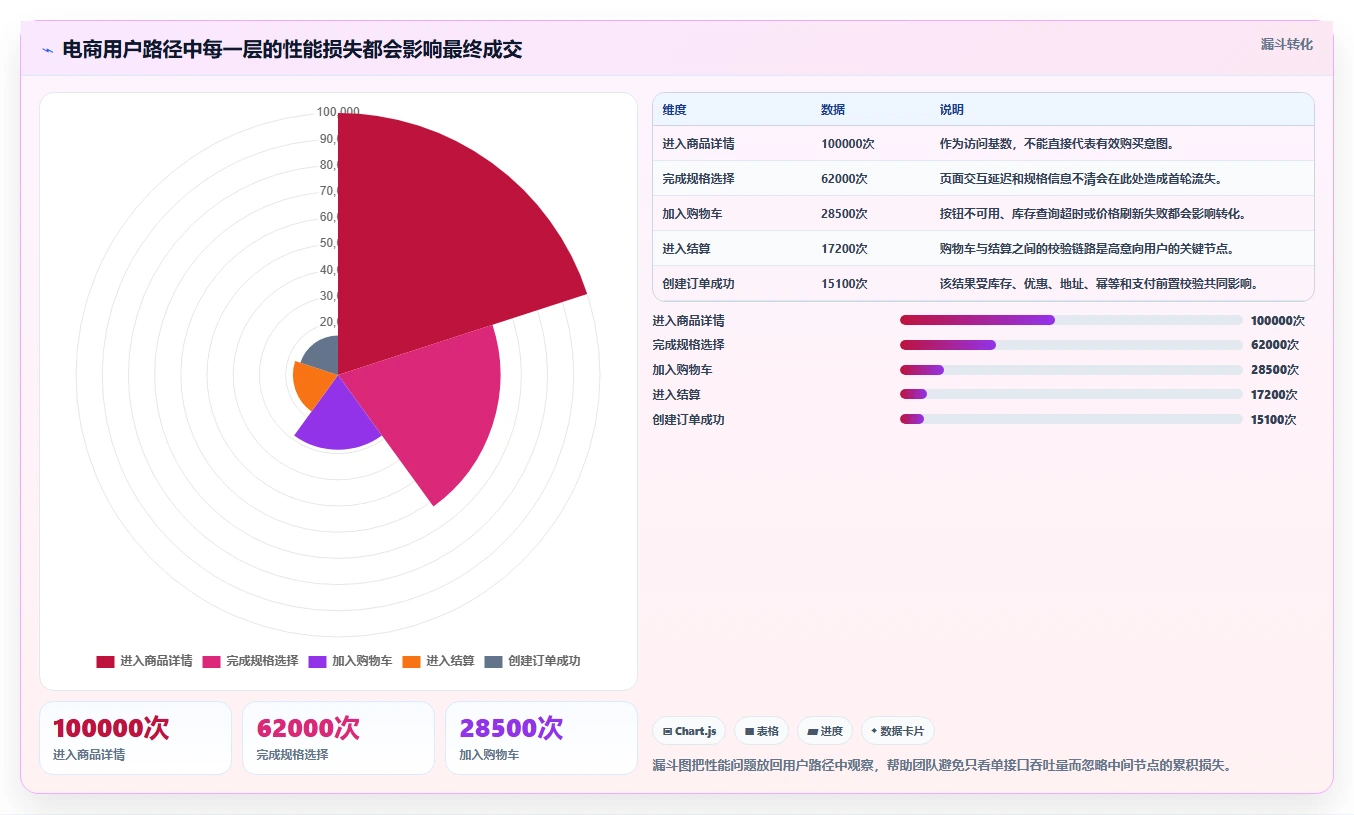Click the lightning icon beside the title
Viewport: 1354px width, 815px height.
(x=47, y=50)
